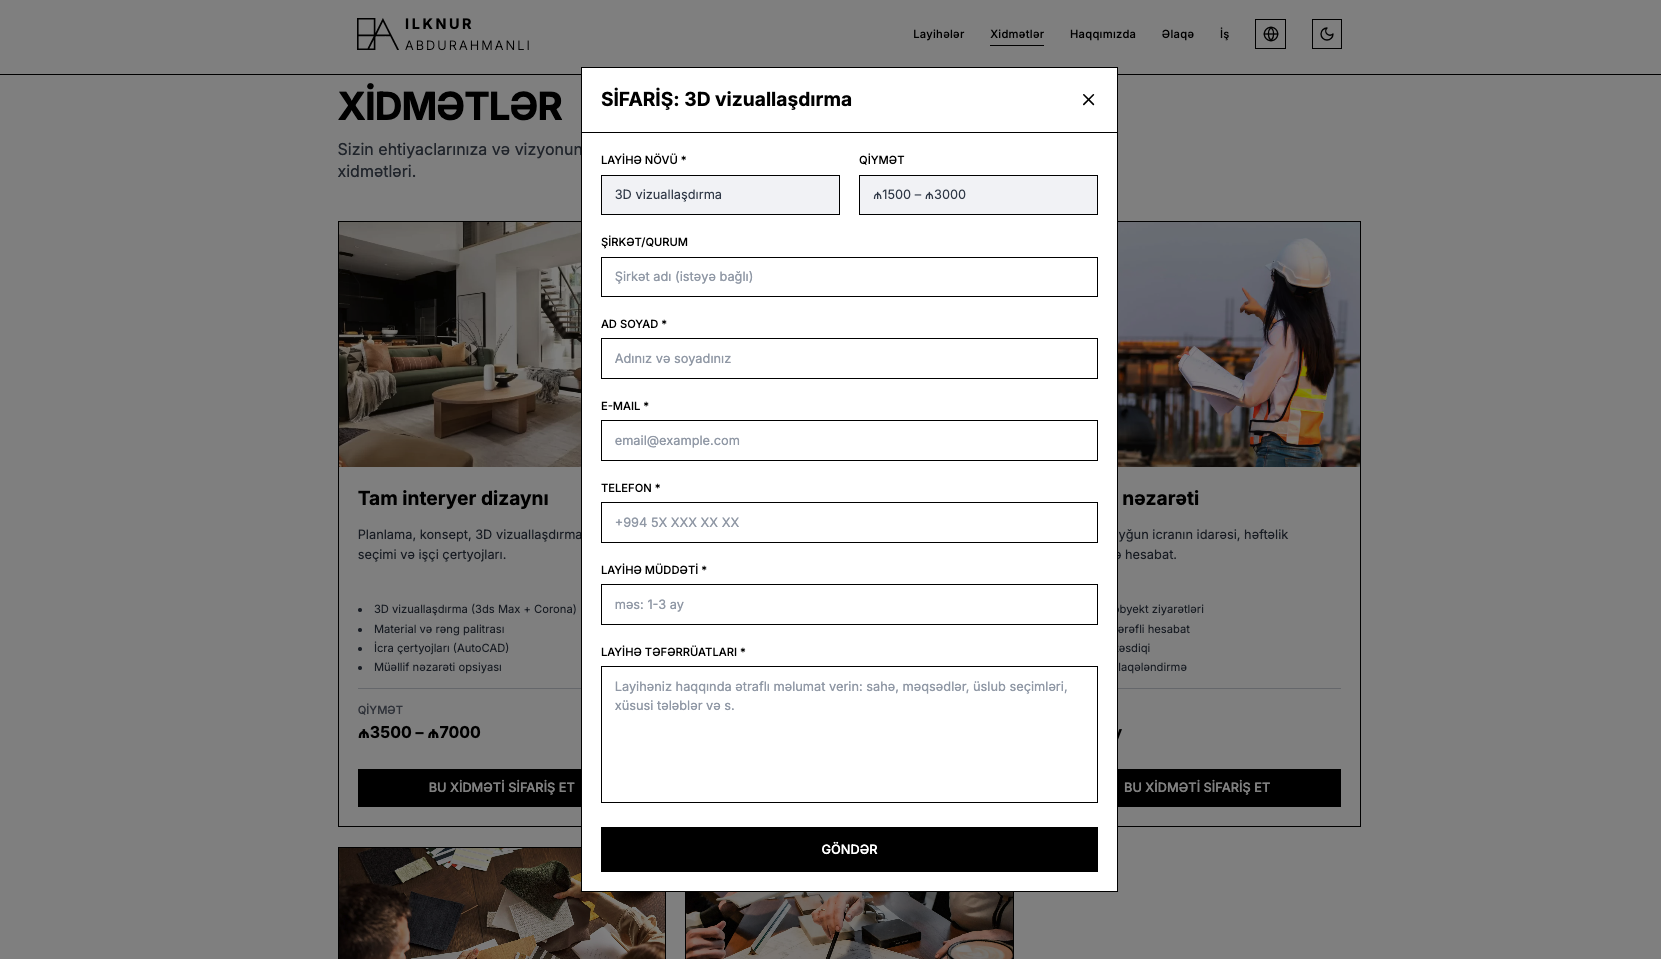Open the İş navigation link
The width and height of the screenshot is (1661, 959).
click(x=1224, y=34)
